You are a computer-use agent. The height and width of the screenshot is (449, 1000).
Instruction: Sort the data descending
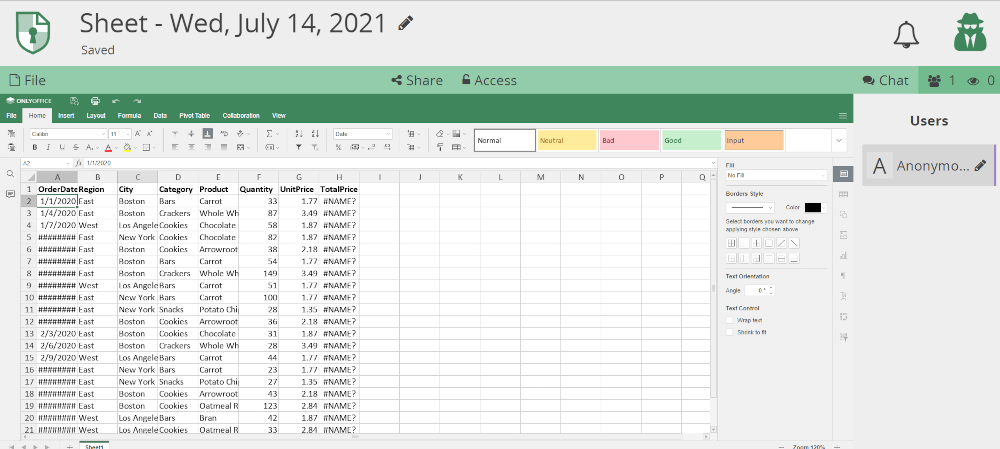pos(314,134)
